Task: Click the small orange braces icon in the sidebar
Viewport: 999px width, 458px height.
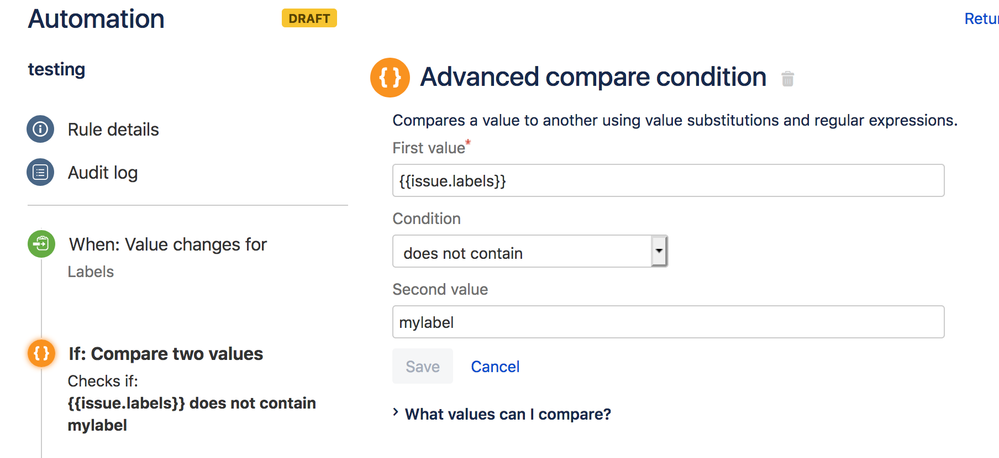Action: (x=41, y=354)
